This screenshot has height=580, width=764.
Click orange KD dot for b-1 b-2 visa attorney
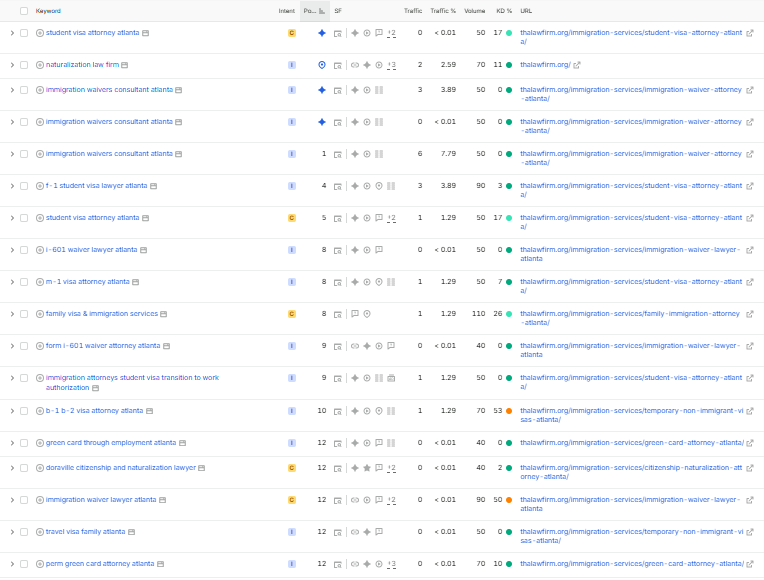[509, 411]
